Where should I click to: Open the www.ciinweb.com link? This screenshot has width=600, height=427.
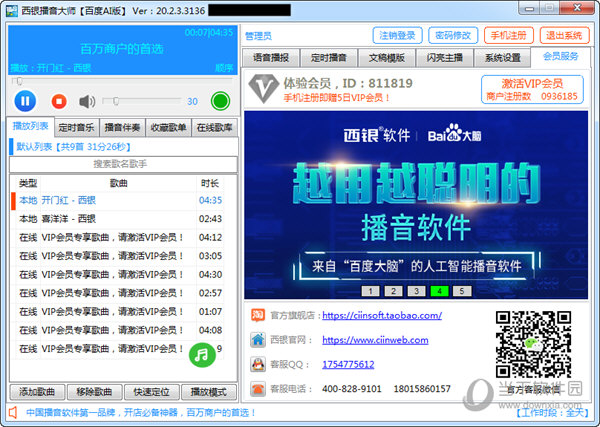(x=375, y=340)
